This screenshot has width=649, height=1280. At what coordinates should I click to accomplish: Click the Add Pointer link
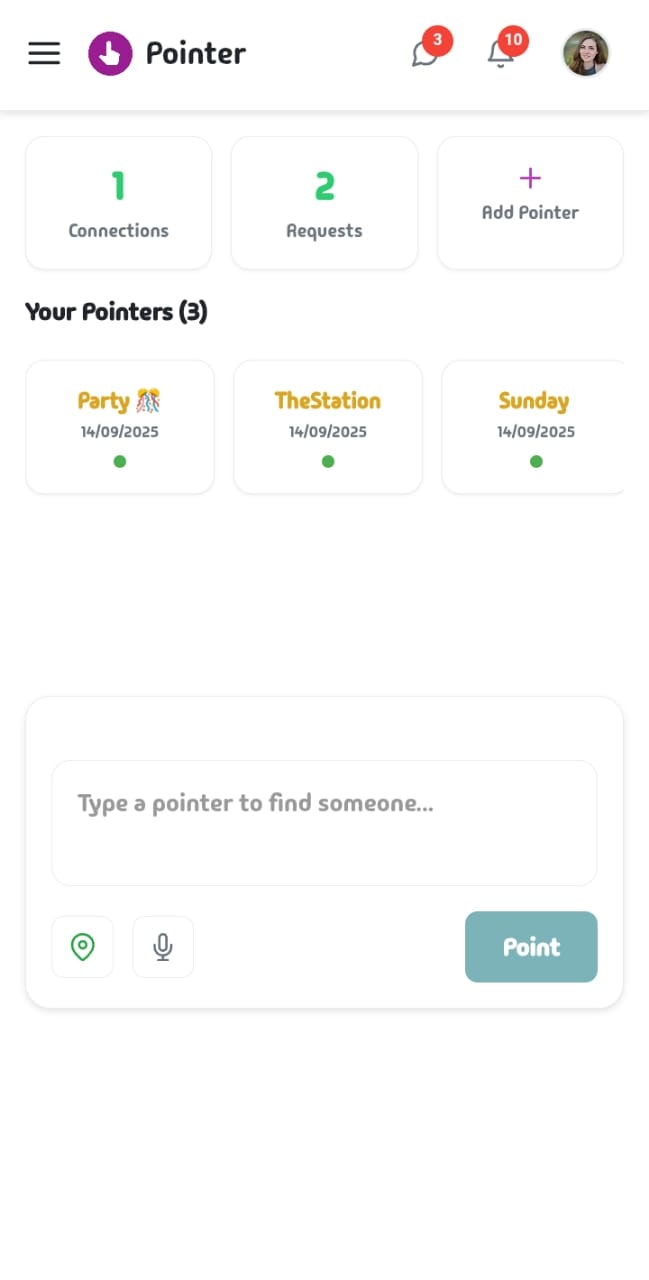(530, 212)
